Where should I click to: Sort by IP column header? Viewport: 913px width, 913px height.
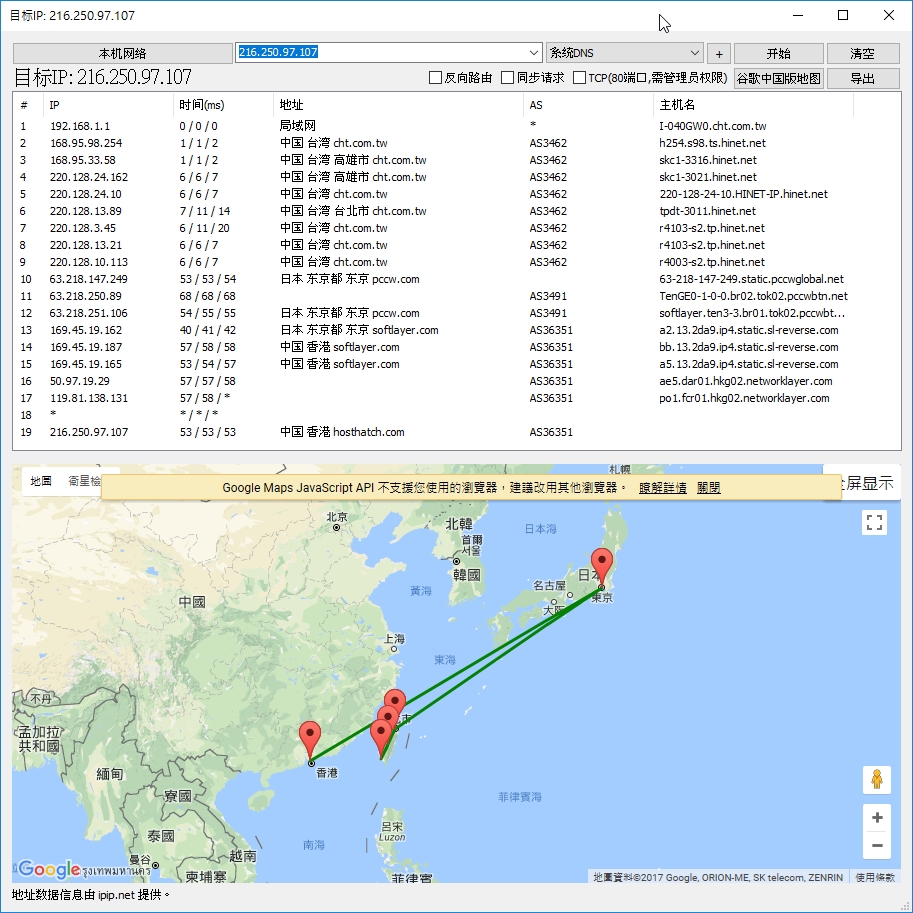coord(108,105)
